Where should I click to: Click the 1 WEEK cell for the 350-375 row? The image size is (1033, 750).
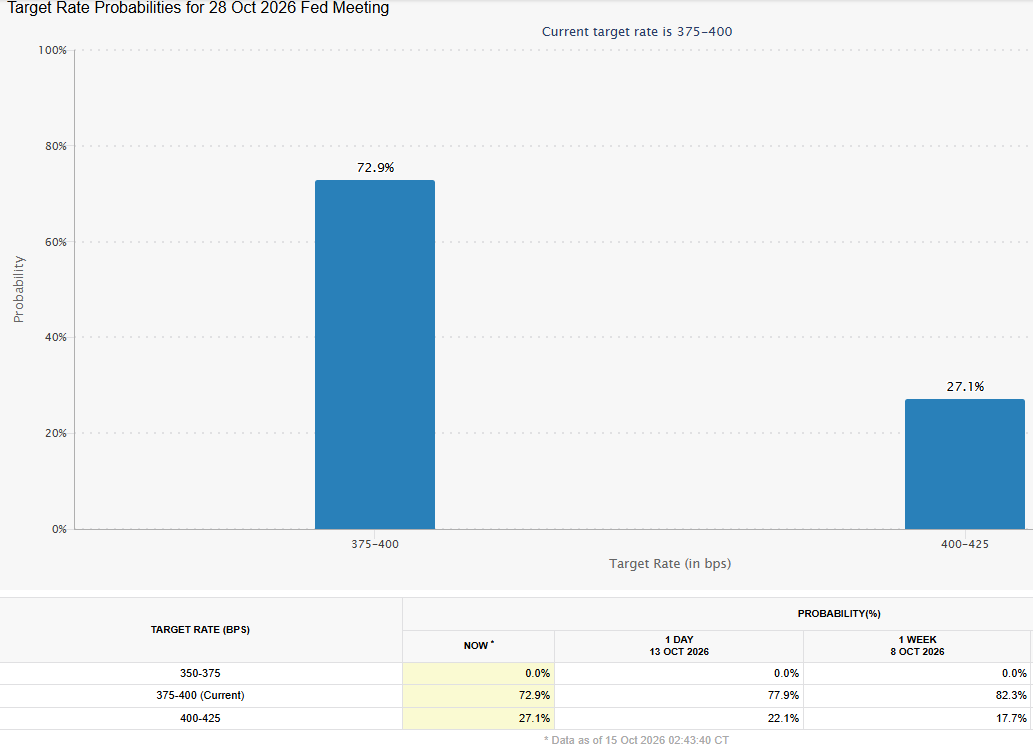coord(917,674)
